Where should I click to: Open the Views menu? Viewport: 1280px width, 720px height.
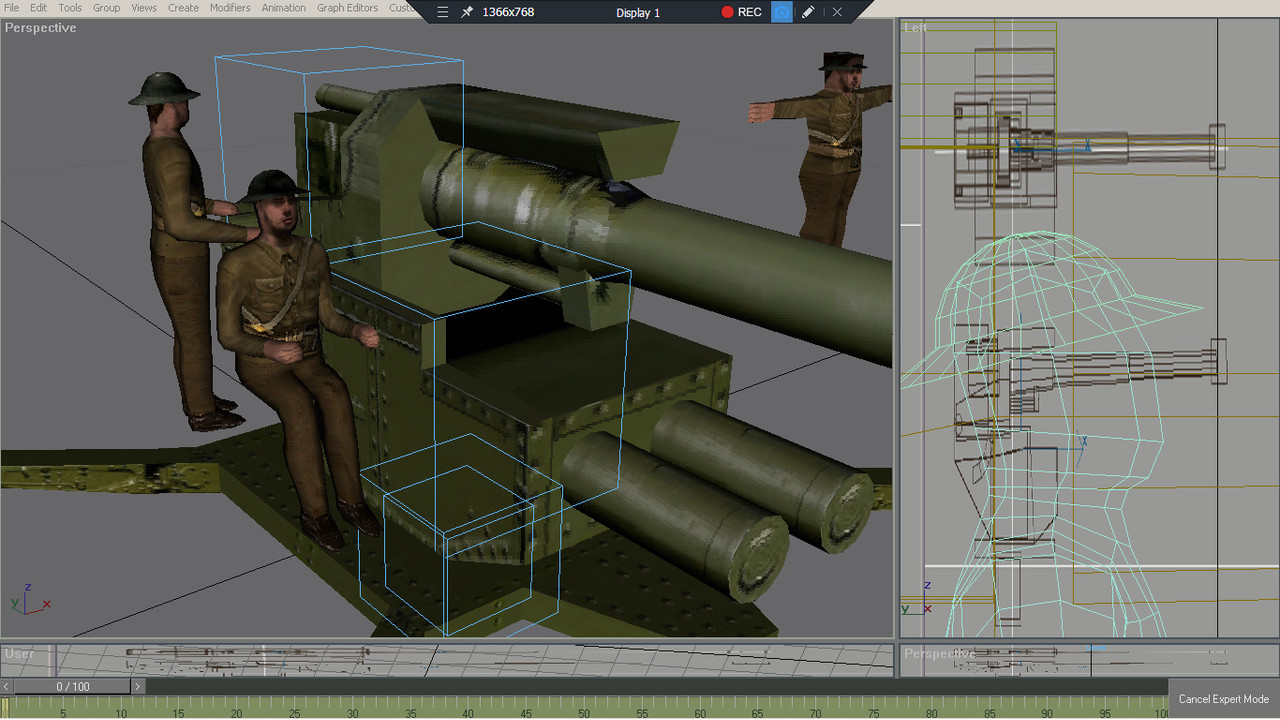[x=144, y=8]
